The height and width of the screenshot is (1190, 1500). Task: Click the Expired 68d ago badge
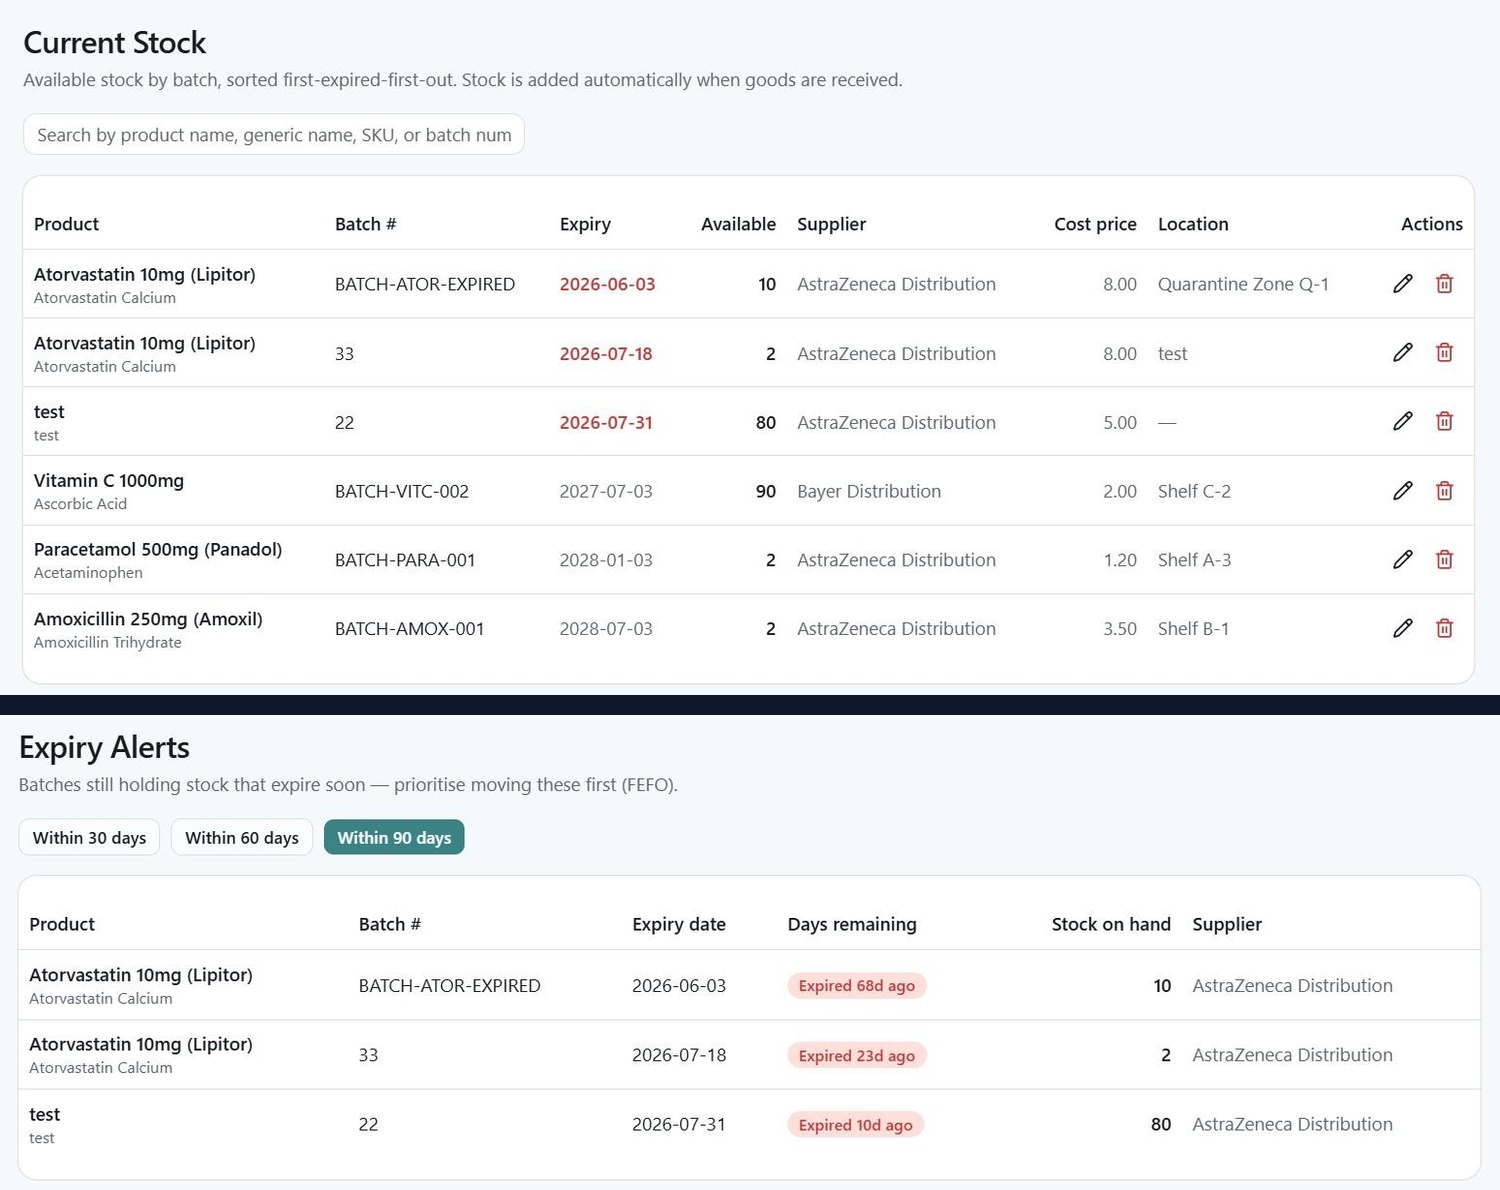click(x=857, y=986)
